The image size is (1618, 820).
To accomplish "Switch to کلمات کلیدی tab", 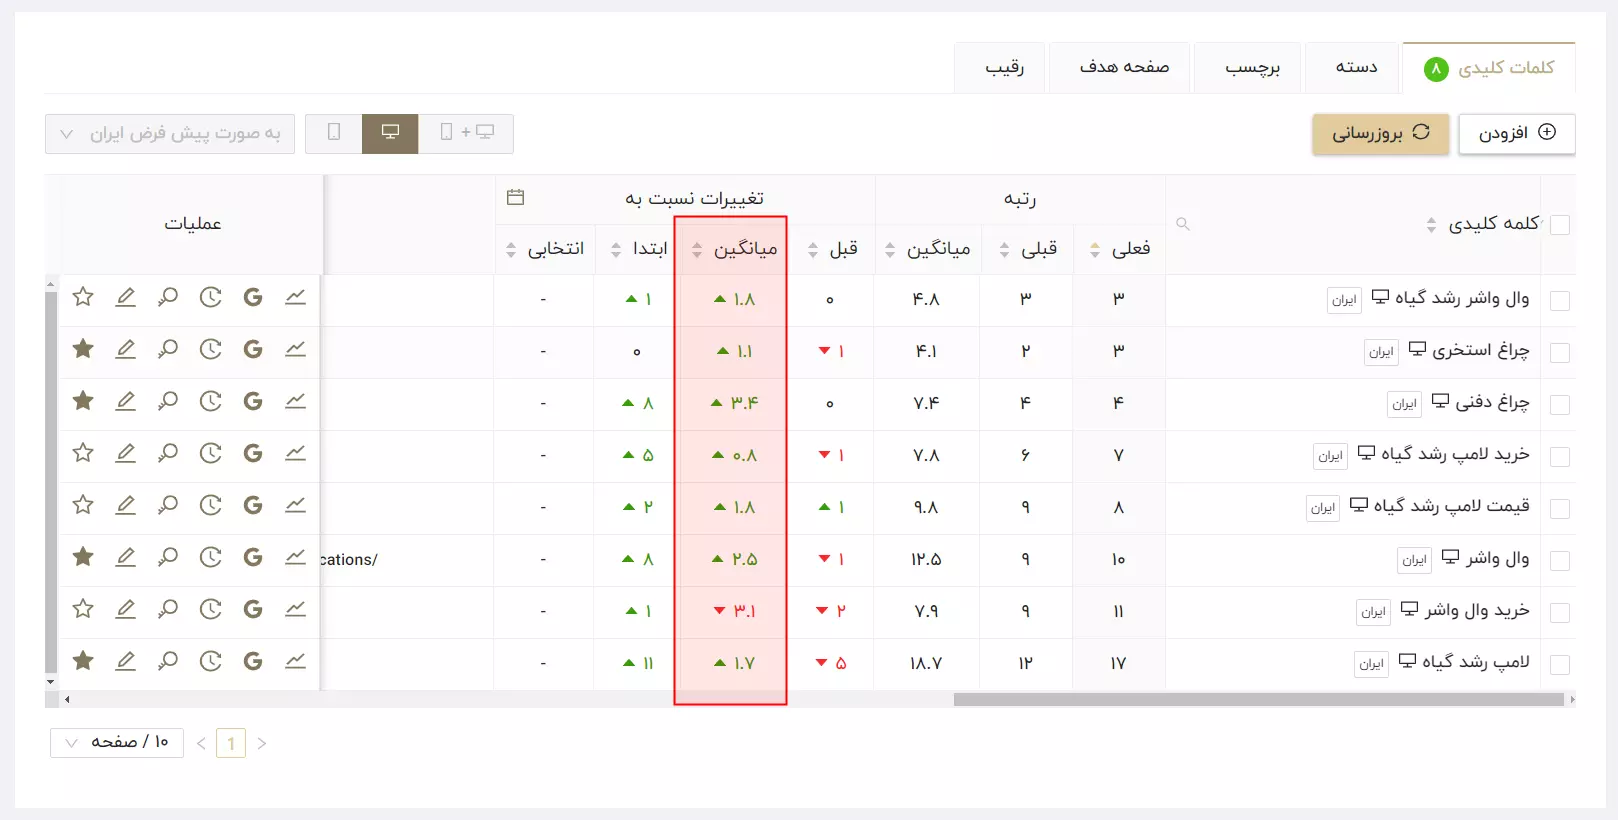I will coord(1489,68).
